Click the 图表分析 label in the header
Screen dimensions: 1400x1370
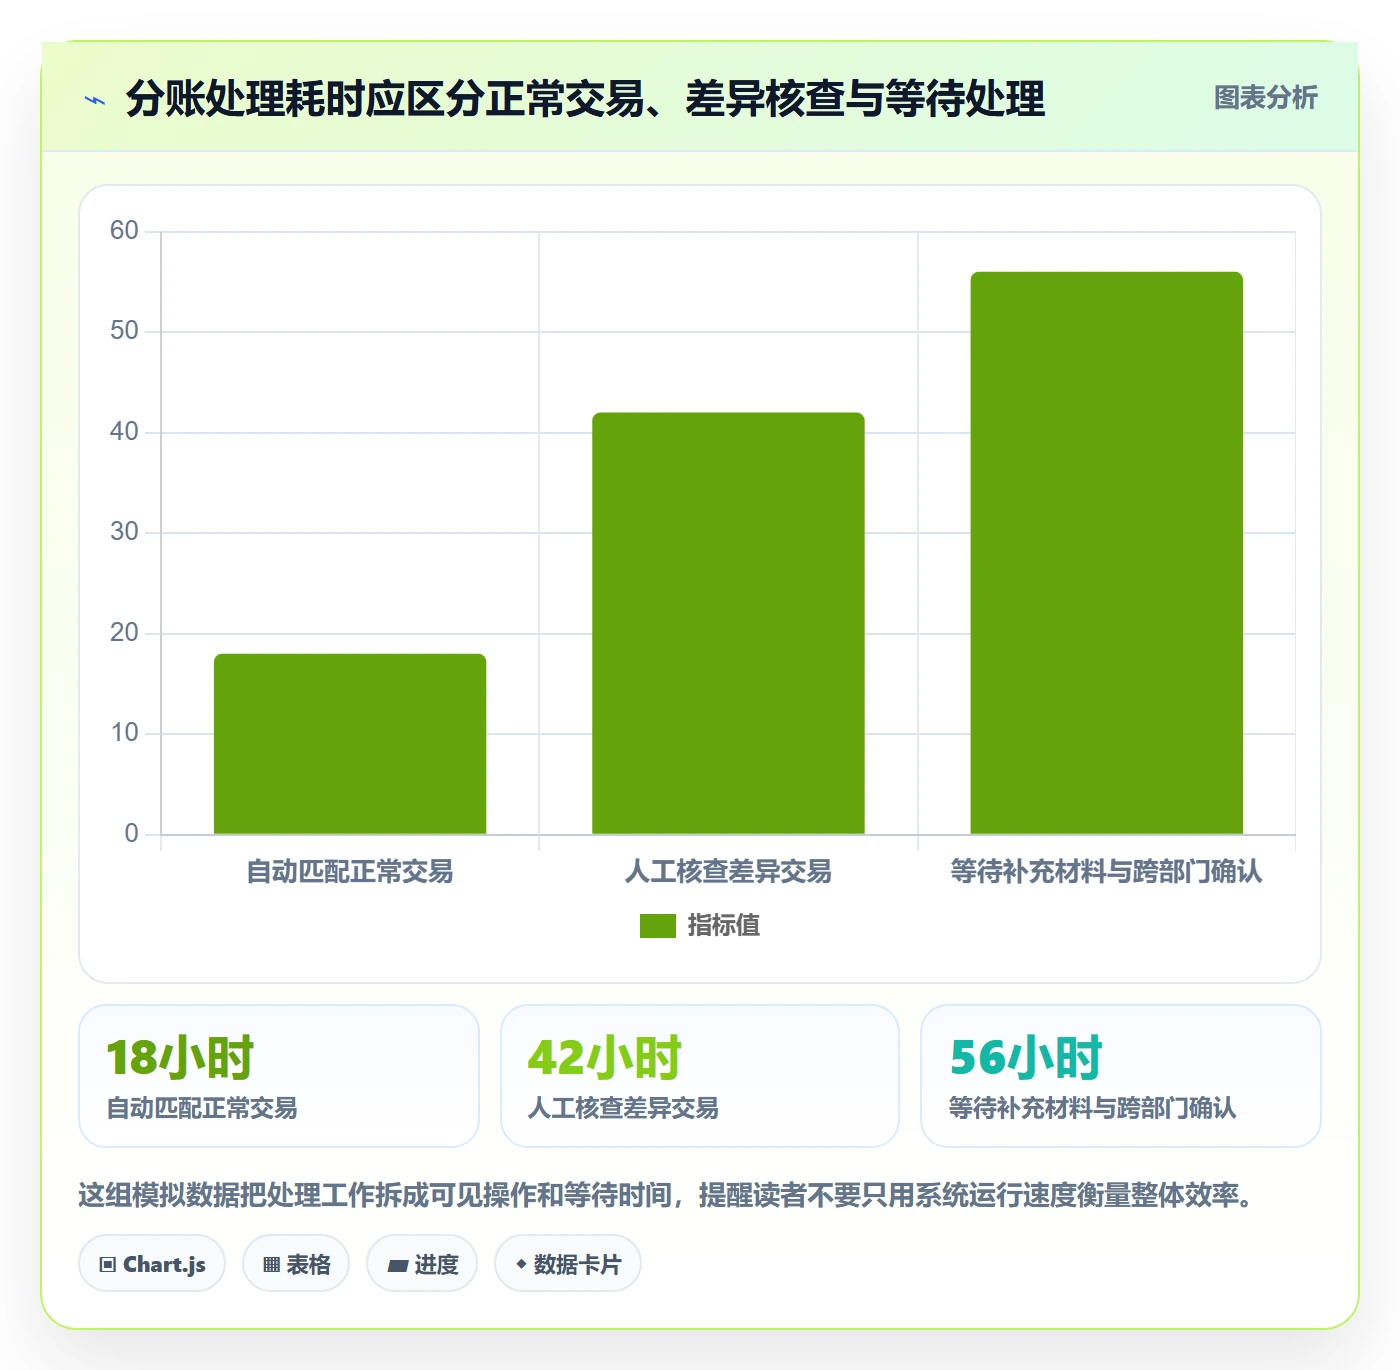coord(1265,98)
